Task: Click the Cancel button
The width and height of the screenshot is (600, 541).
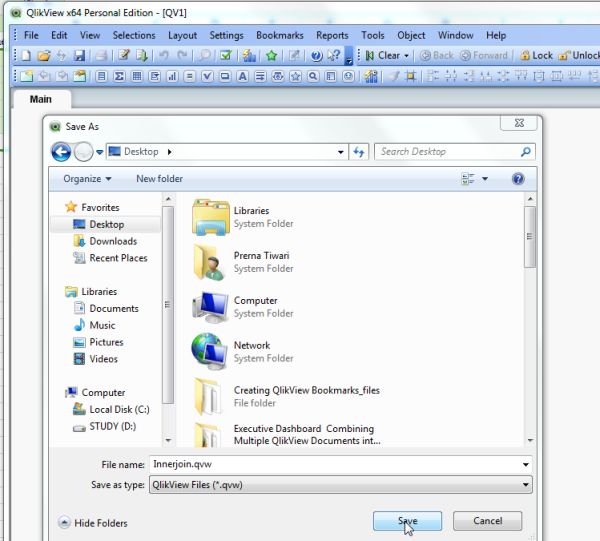Action: [488, 521]
